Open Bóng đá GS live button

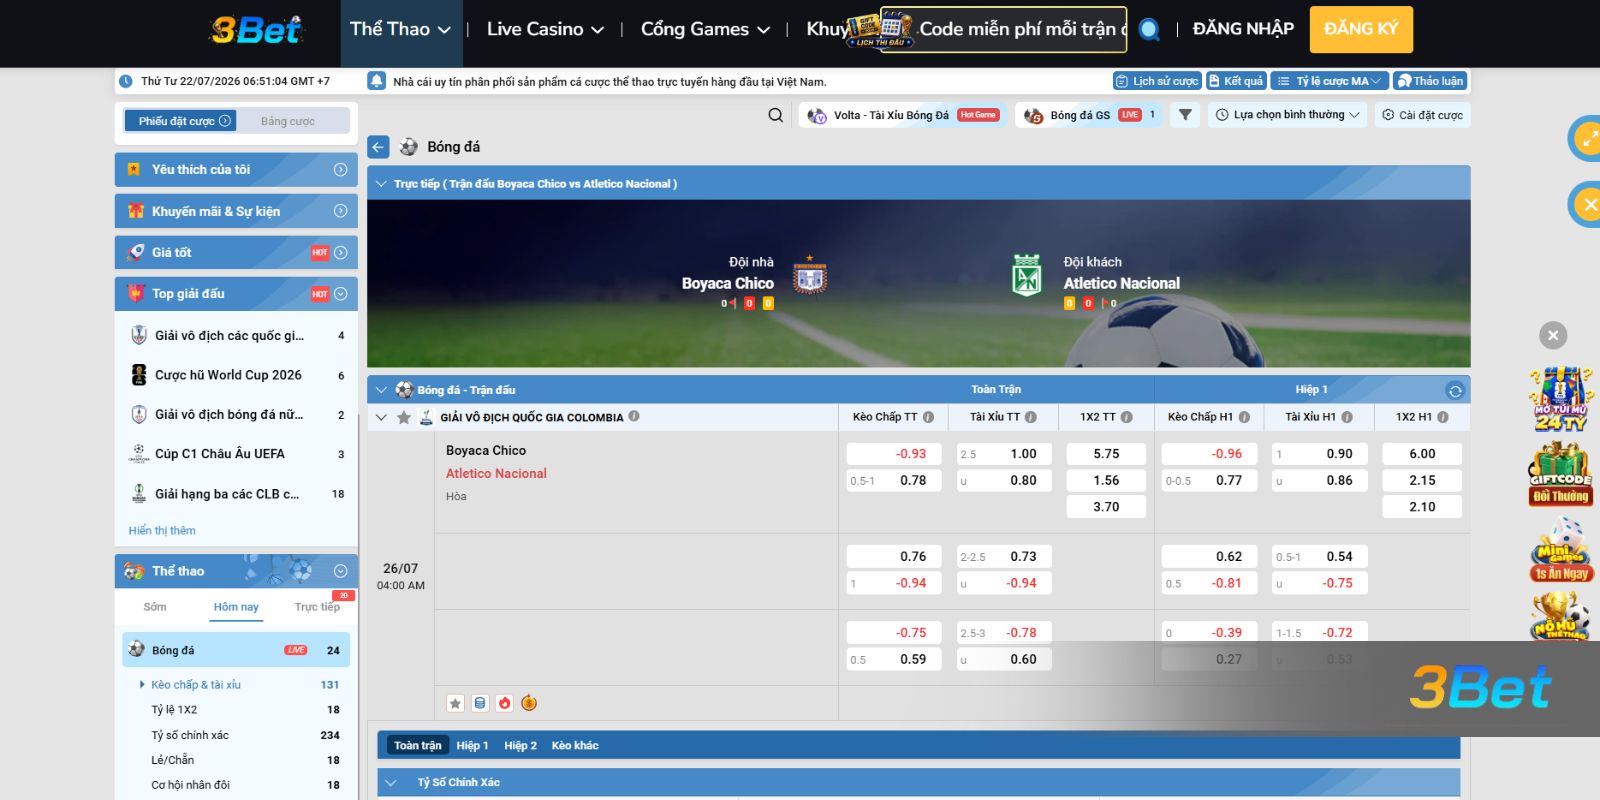click(x=1089, y=115)
